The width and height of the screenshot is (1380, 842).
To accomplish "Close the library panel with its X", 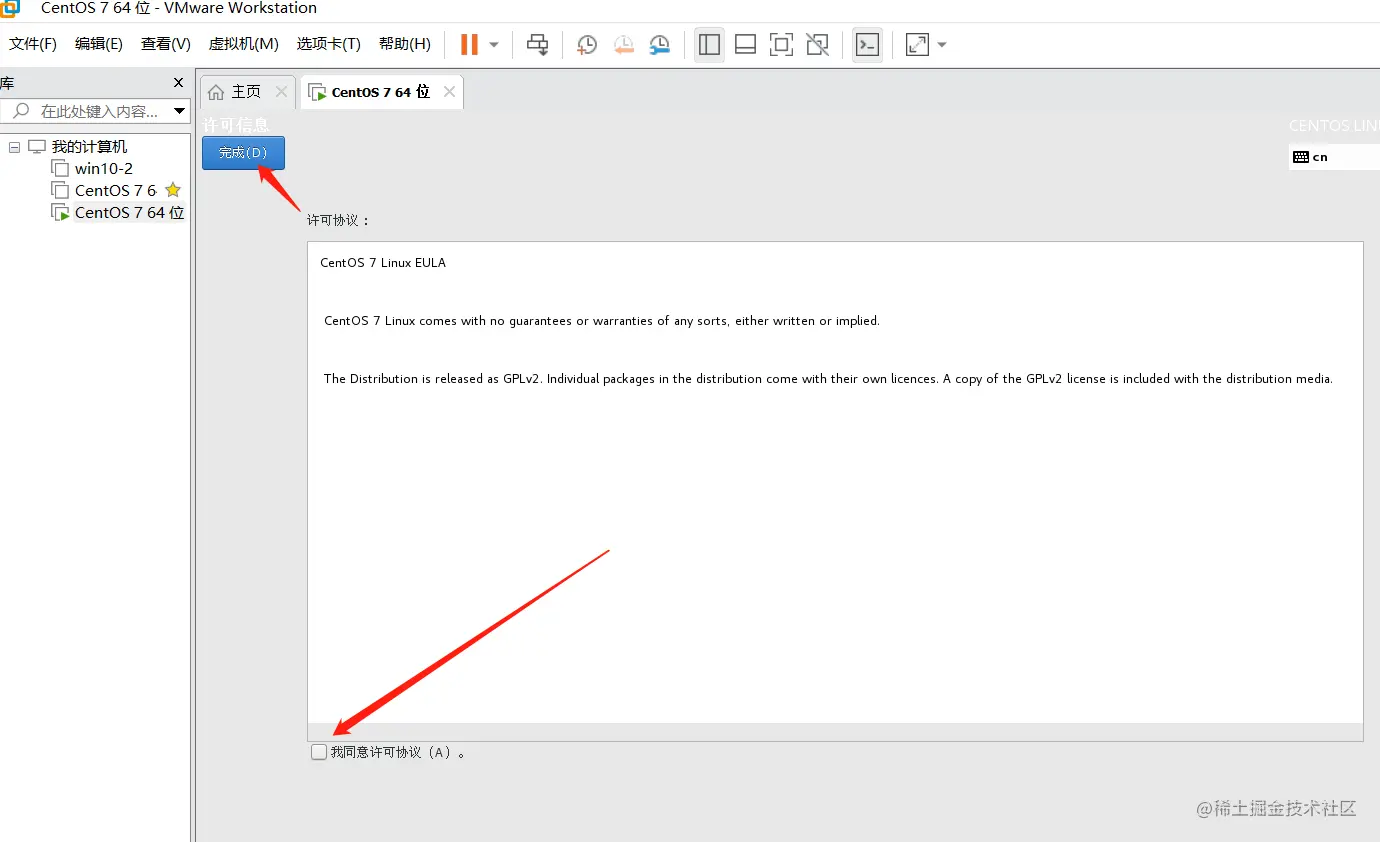I will pos(179,83).
